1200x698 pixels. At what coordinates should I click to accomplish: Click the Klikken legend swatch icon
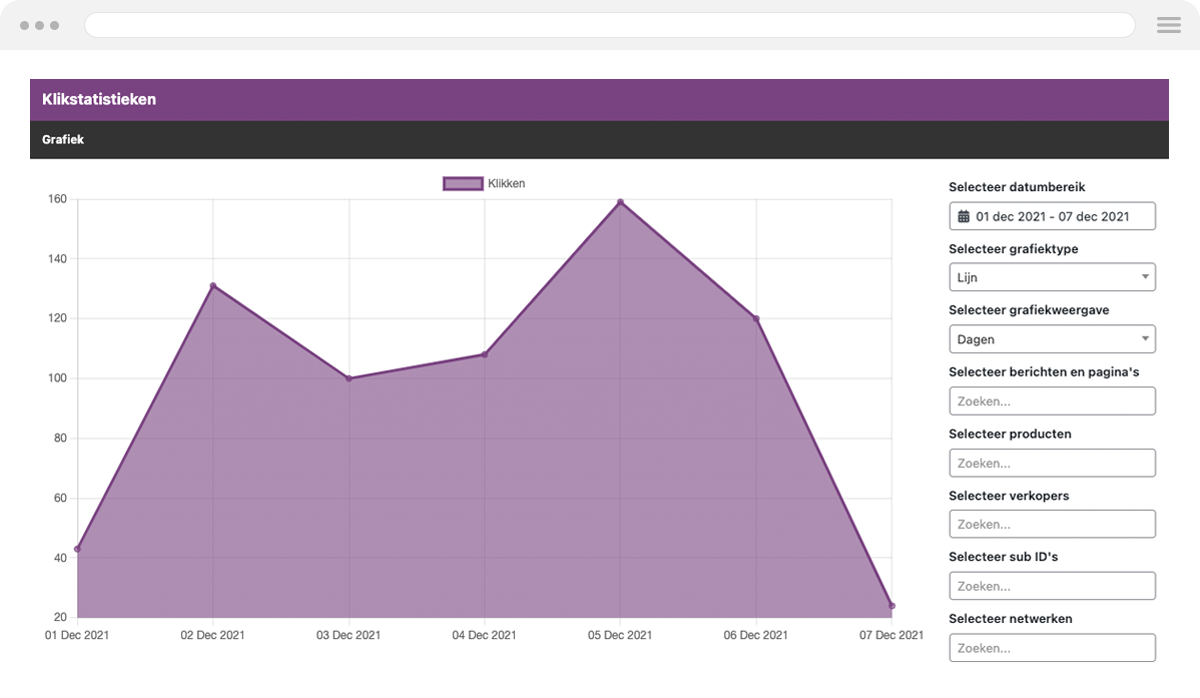(x=462, y=183)
